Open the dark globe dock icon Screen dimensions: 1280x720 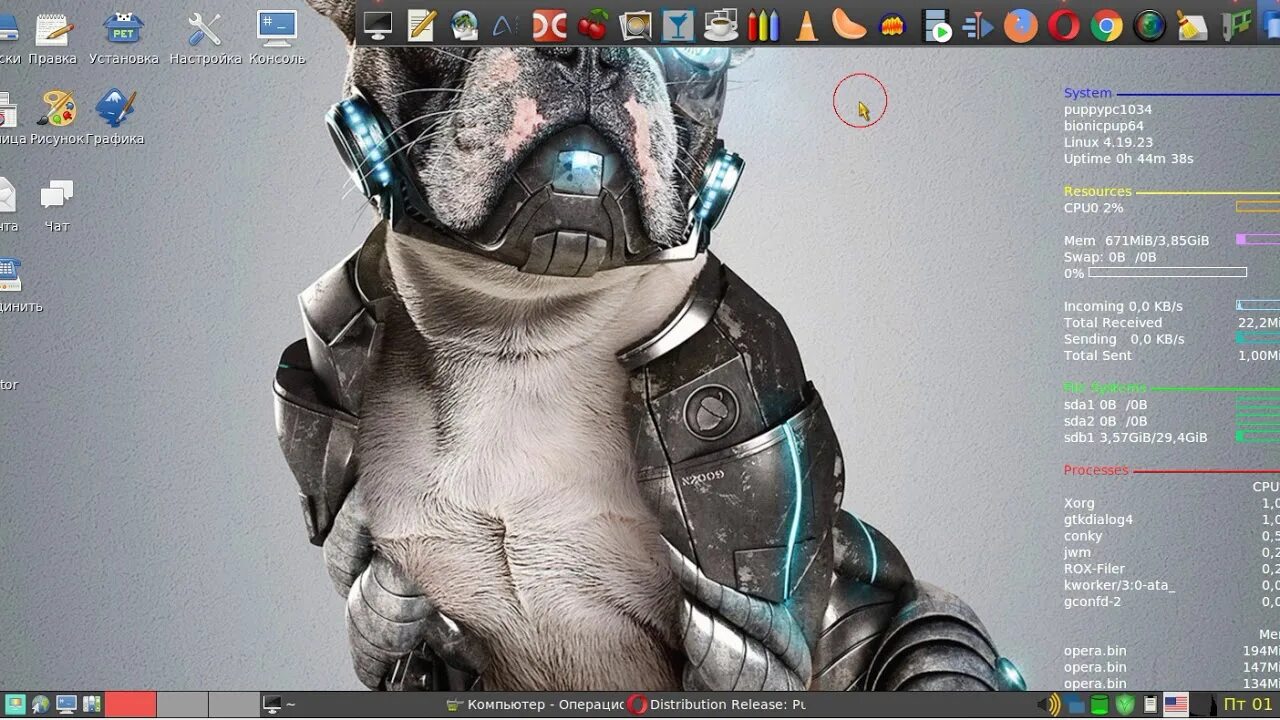tap(1150, 25)
